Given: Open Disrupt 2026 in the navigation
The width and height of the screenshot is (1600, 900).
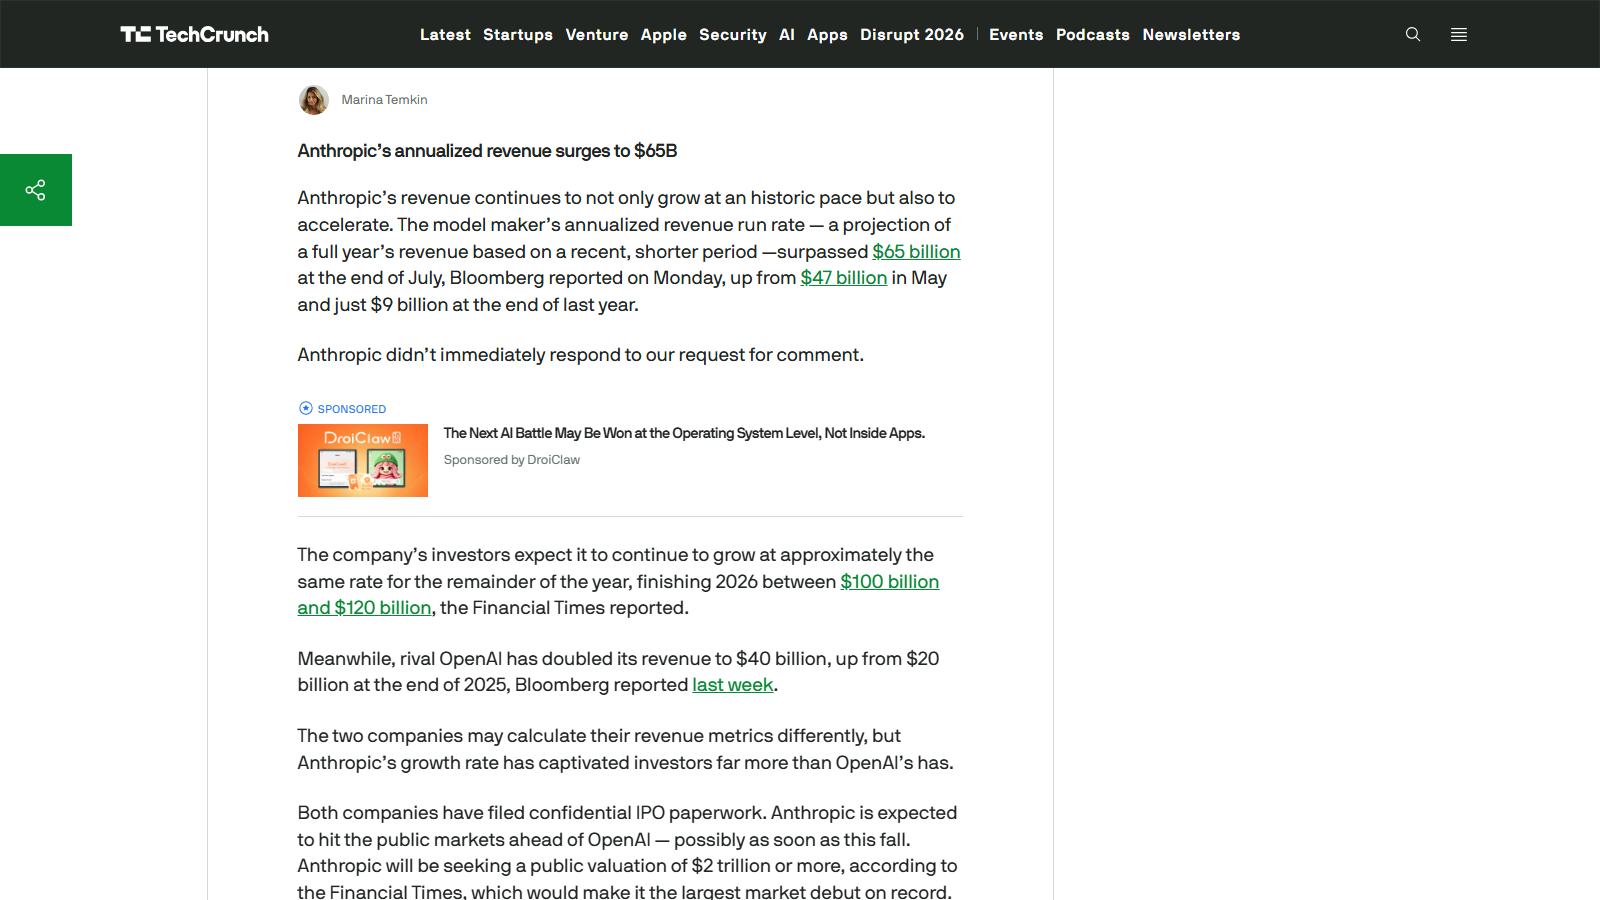Looking at the screenshot, I should 912,34.
